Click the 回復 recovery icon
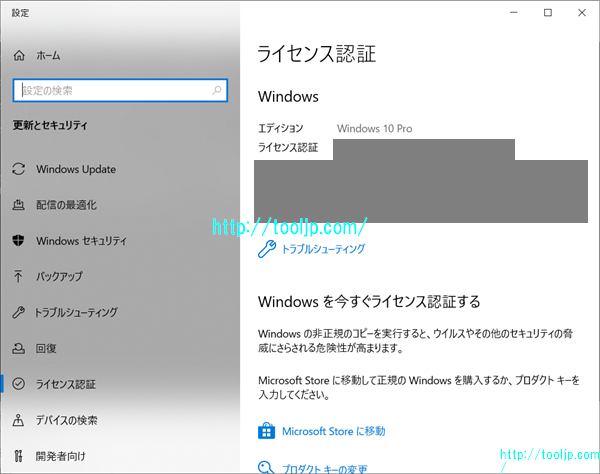The width and height of the screenshot is (600, 474). [x=18, y=349]
